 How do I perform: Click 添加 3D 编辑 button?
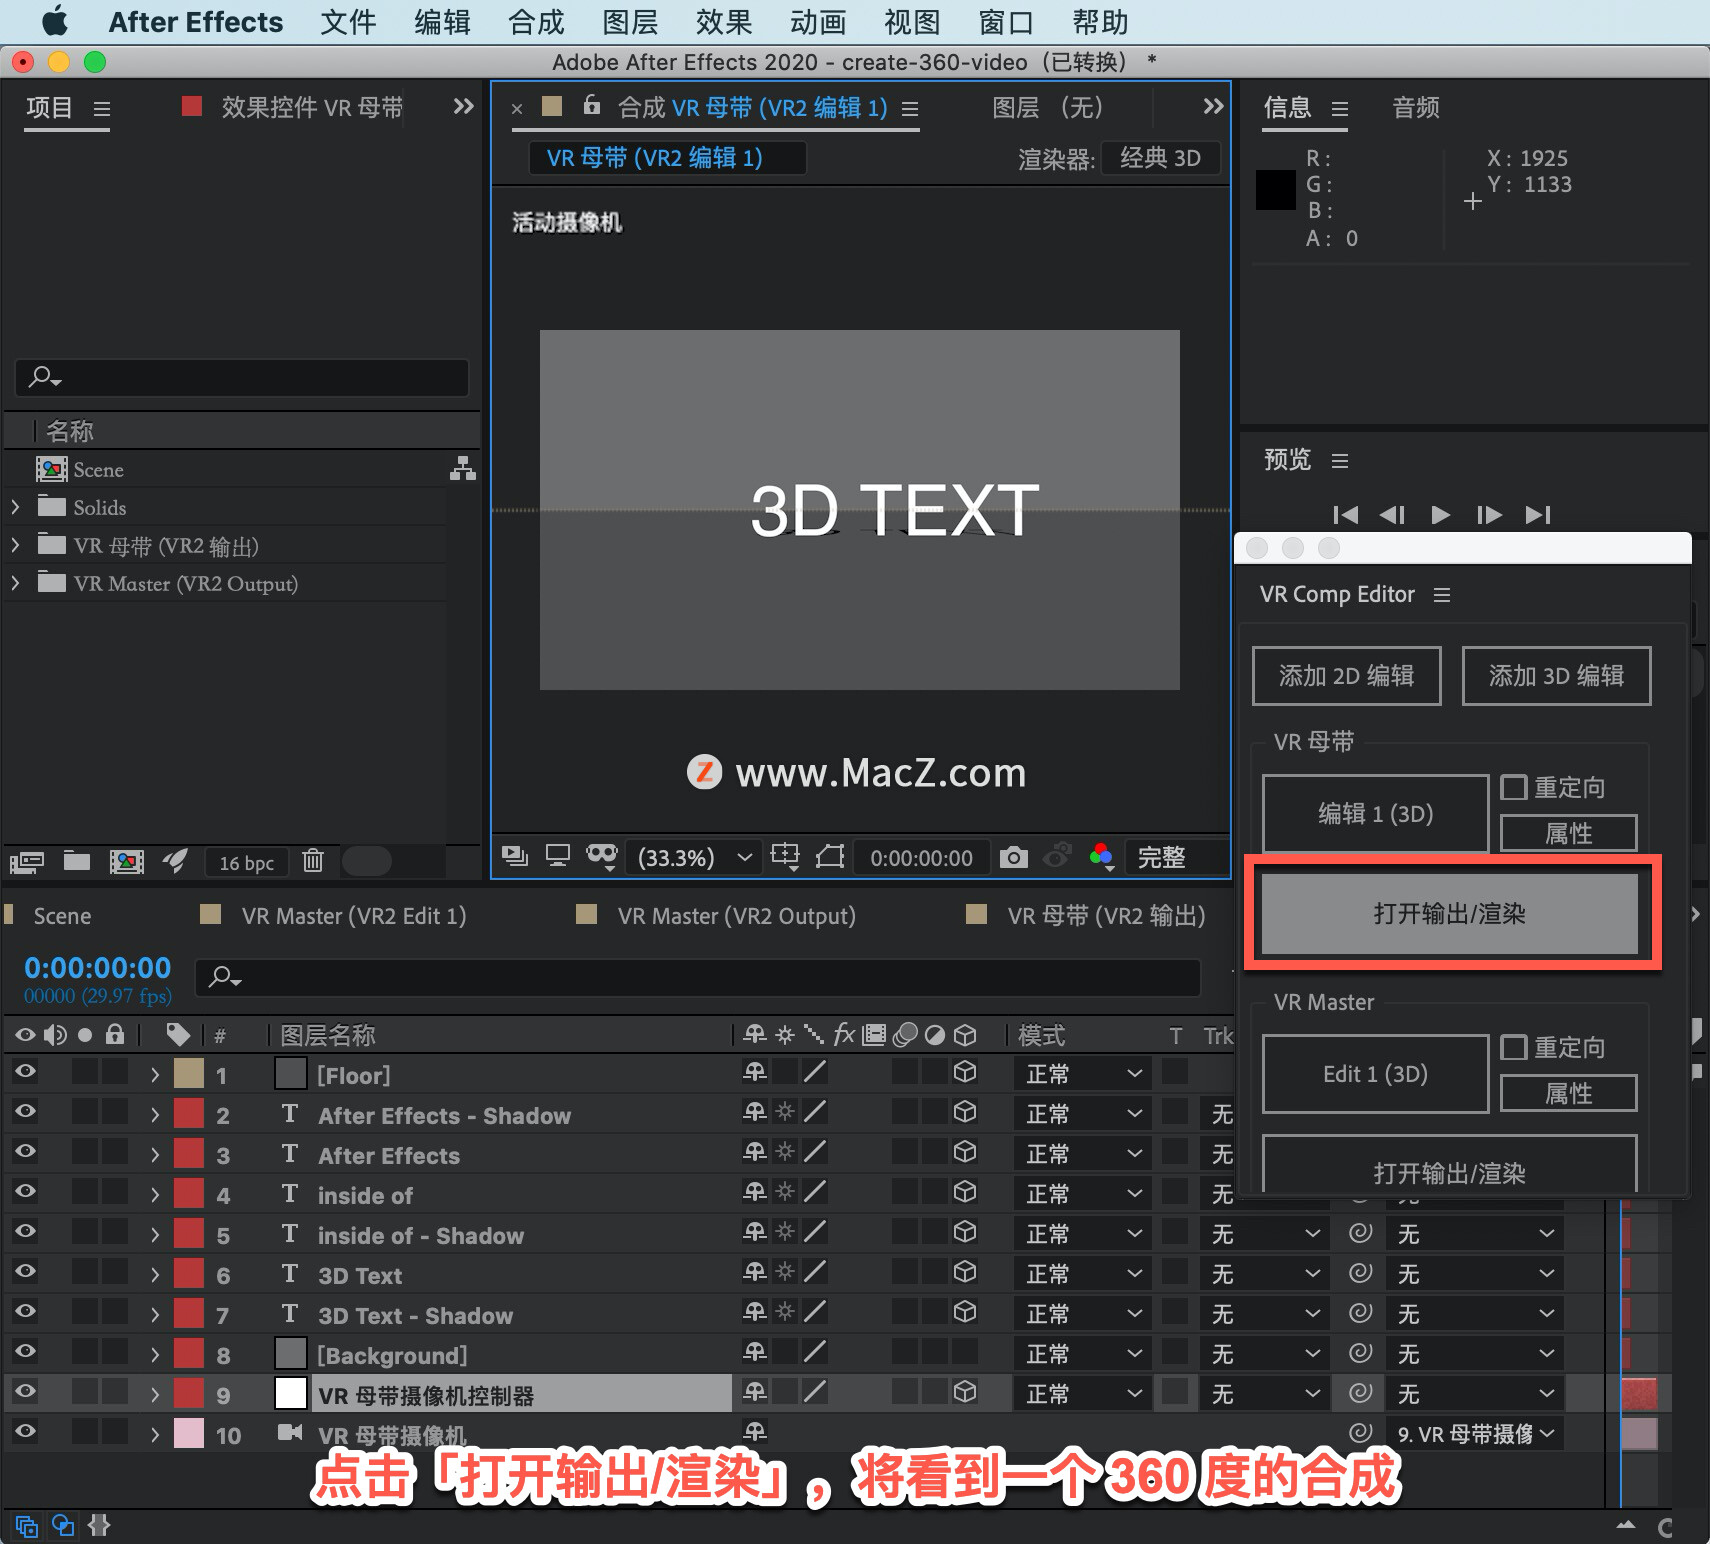click(1556, 676)
